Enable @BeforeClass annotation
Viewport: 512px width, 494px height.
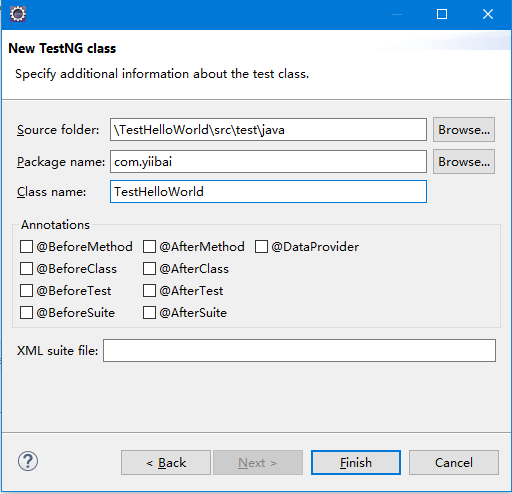tap(26, 269)
